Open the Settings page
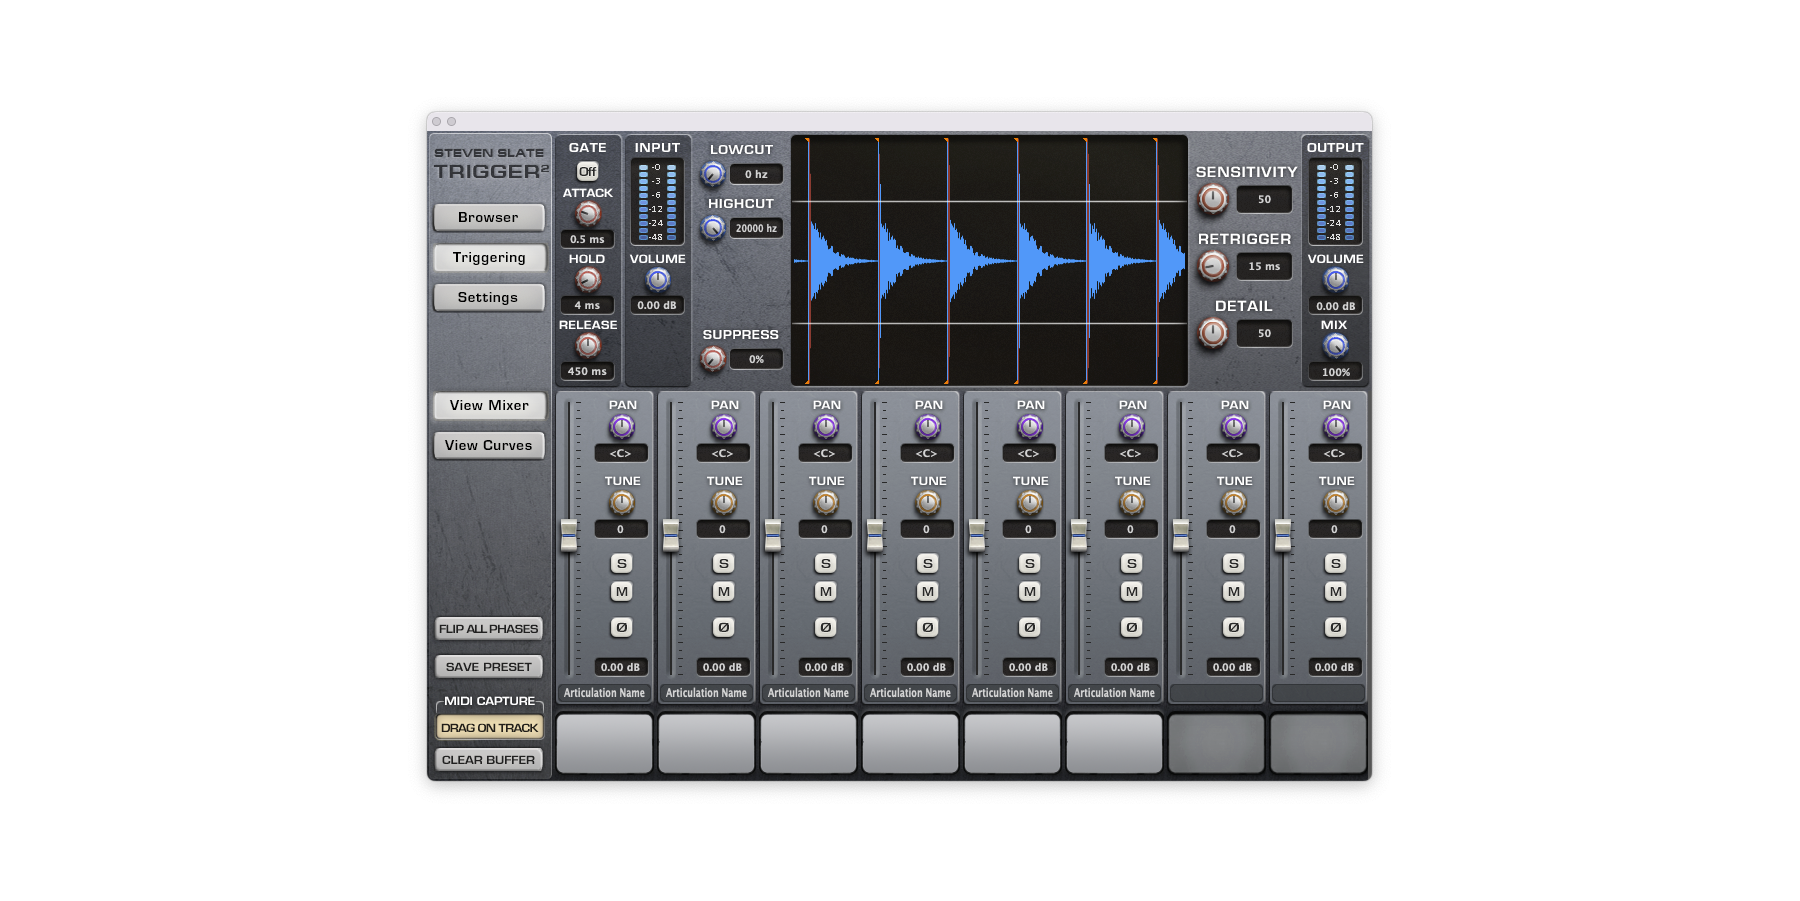This screenshot has width=1800, height=901. coord(489,298)
